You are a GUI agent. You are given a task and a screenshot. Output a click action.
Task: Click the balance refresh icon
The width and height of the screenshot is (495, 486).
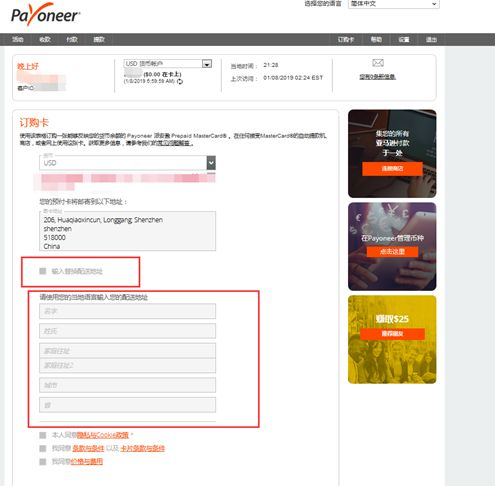click(180, 82)
